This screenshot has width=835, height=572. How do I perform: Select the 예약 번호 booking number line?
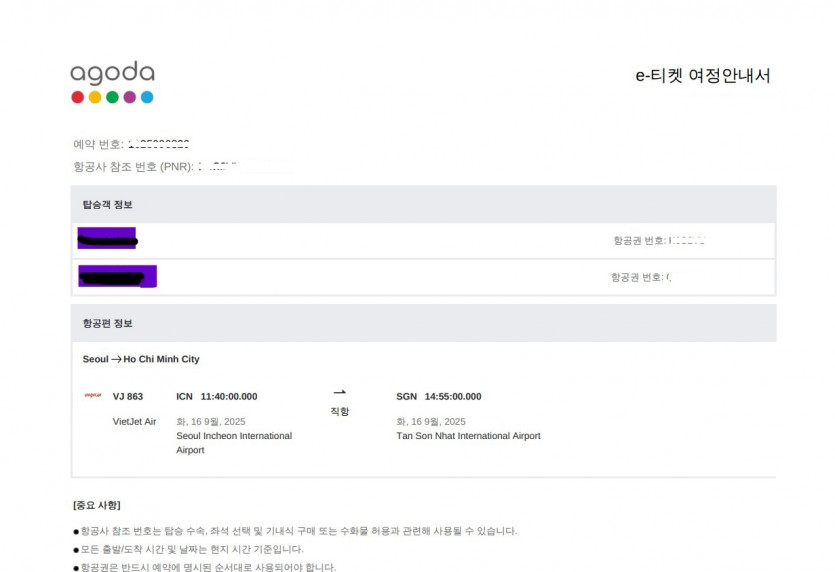(x=131, y=145)
